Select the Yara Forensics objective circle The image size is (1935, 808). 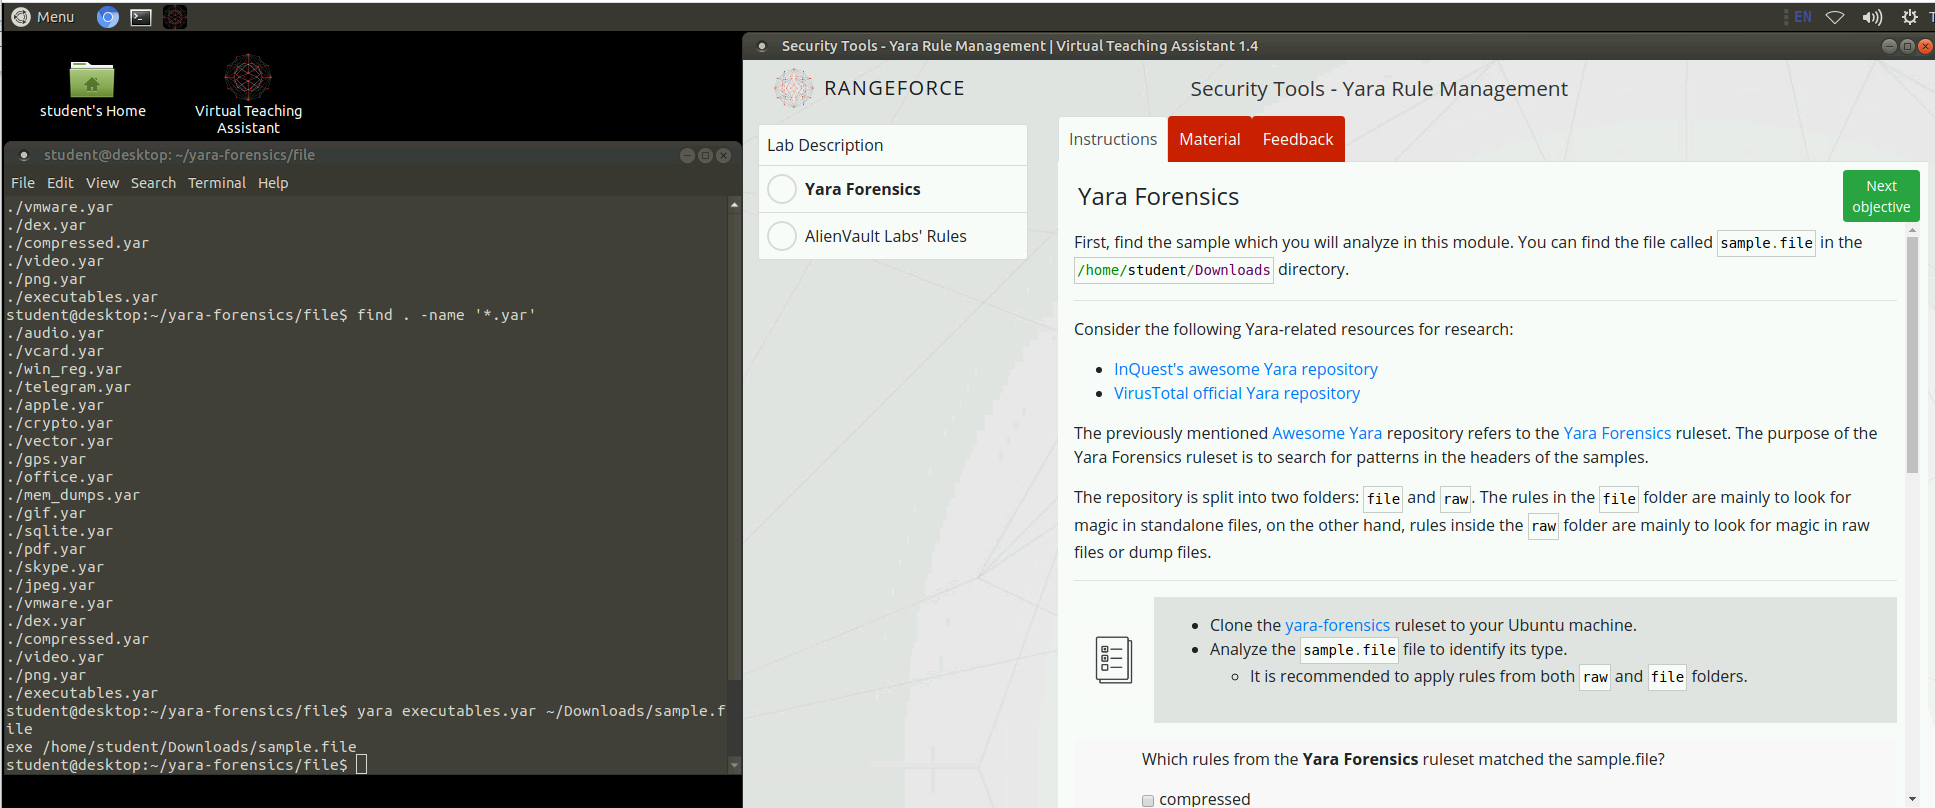point(782,189)
